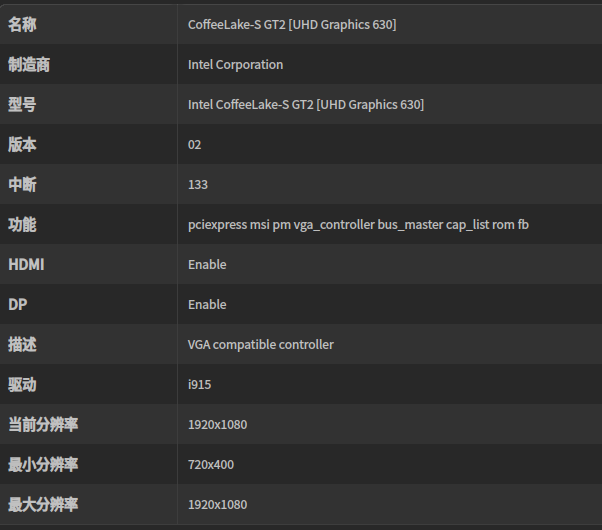Click the value 'CoffeeLake-S GT2 [UHD Graphics 630]'
Image resolution: width=602 pixels, height=530 pixels.
[x=292, y=25]
